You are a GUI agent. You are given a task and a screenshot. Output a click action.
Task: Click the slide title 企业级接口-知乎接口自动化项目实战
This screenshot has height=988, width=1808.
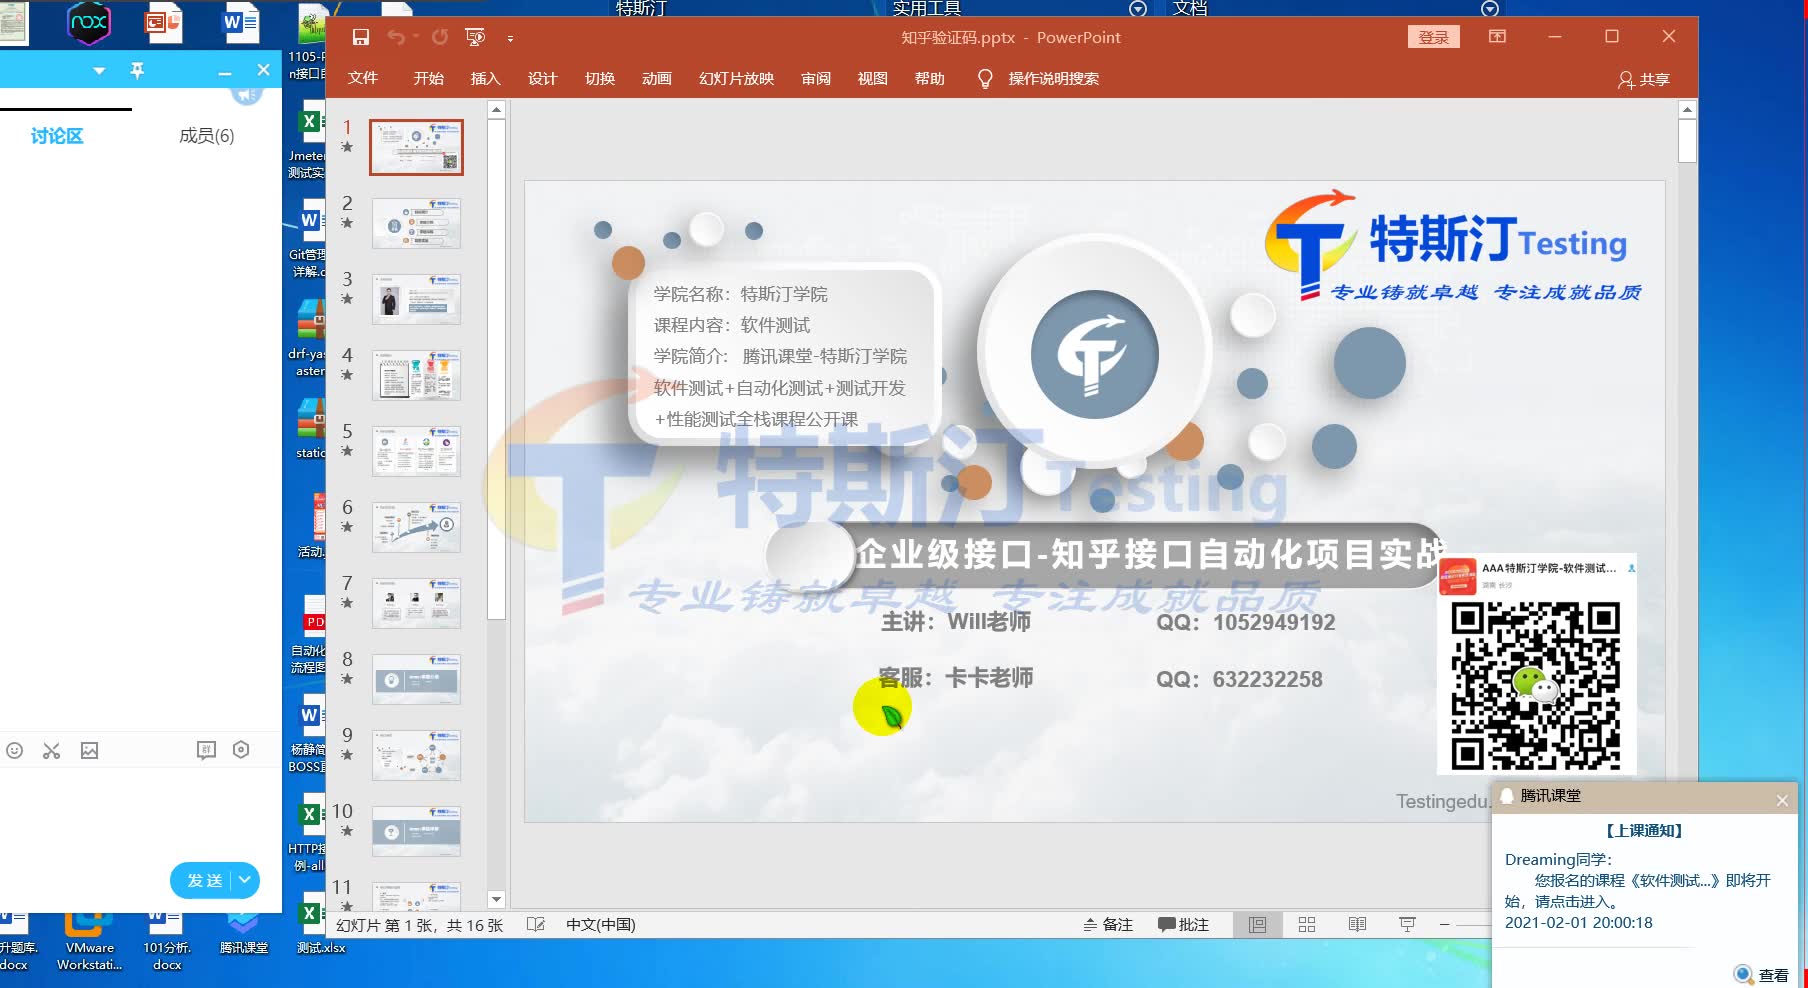click(x=1150, y=554)
